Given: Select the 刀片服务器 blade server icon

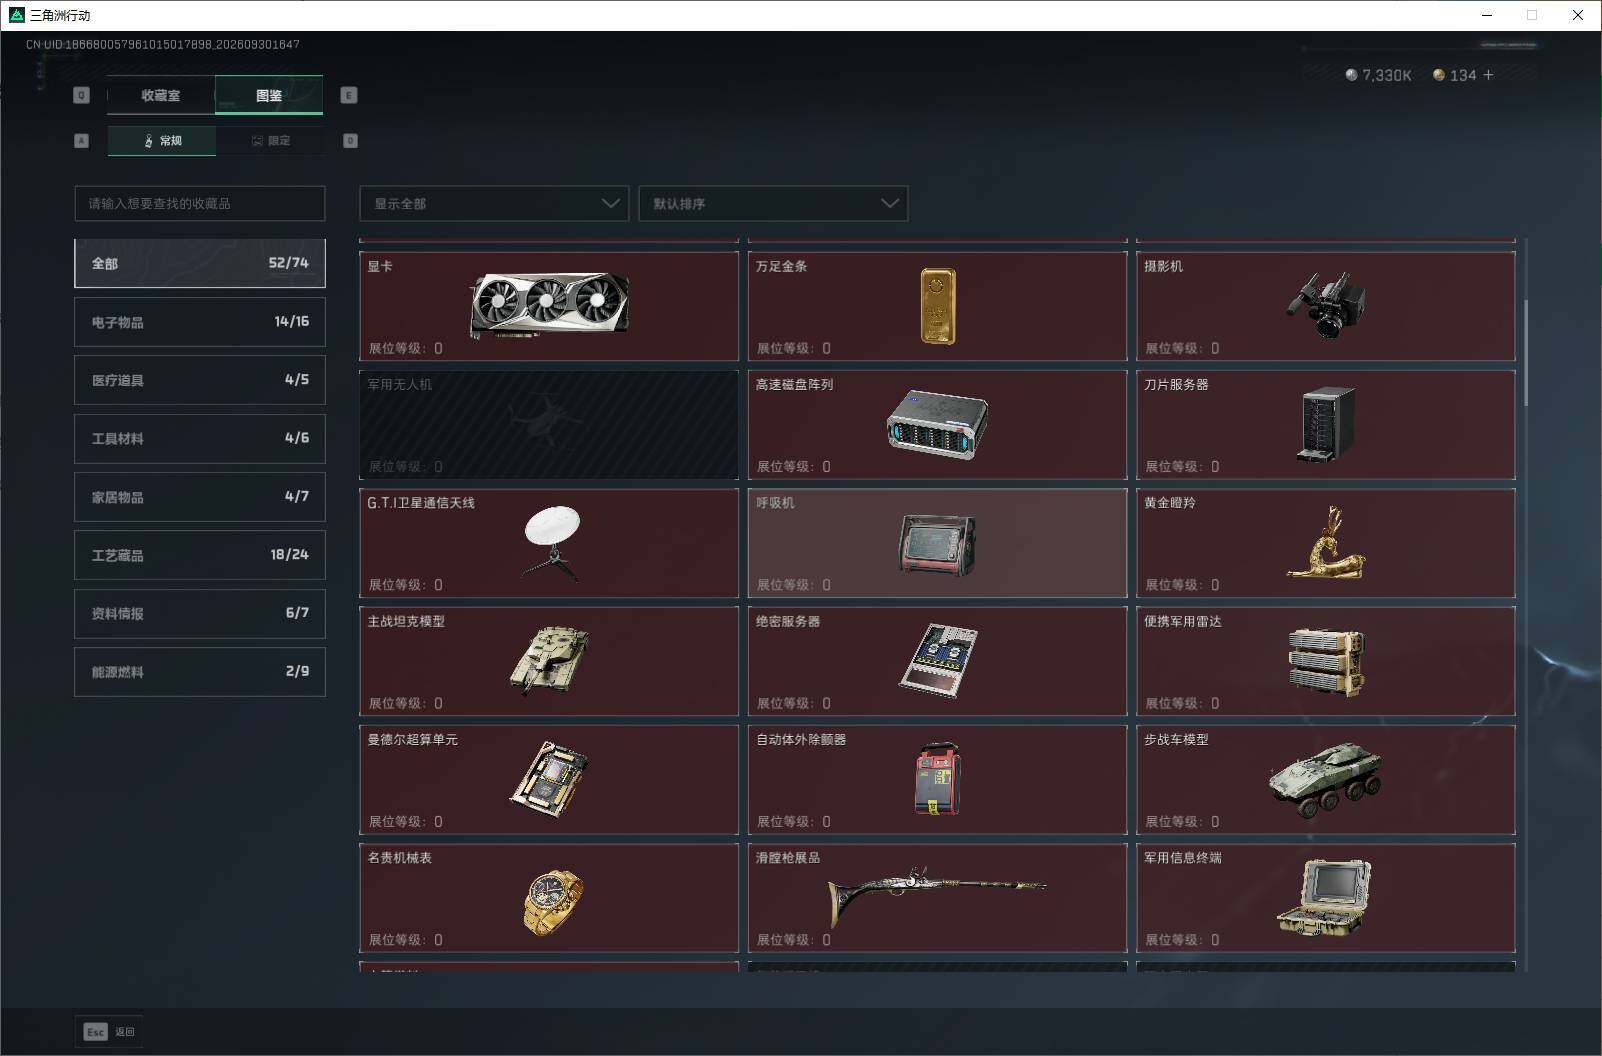Looking at the screenshot, I should pyautogui.click(x=1326, y=425).
